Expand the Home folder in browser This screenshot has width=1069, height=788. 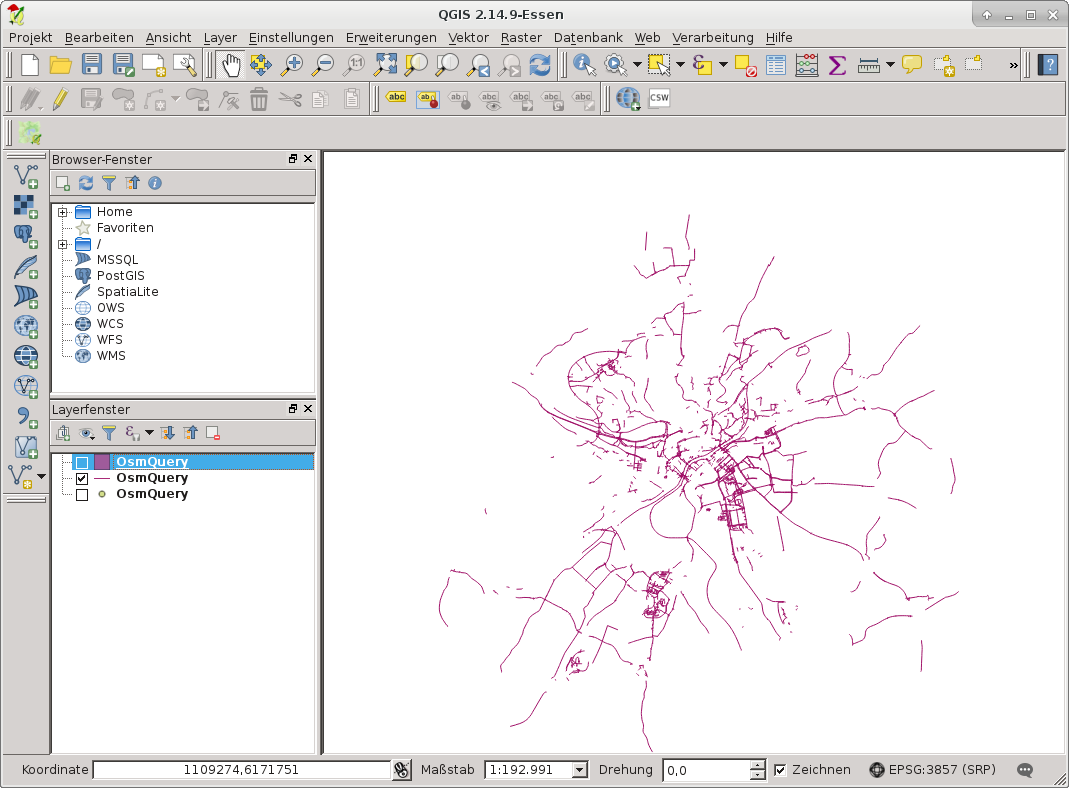(x=63, y=212)
